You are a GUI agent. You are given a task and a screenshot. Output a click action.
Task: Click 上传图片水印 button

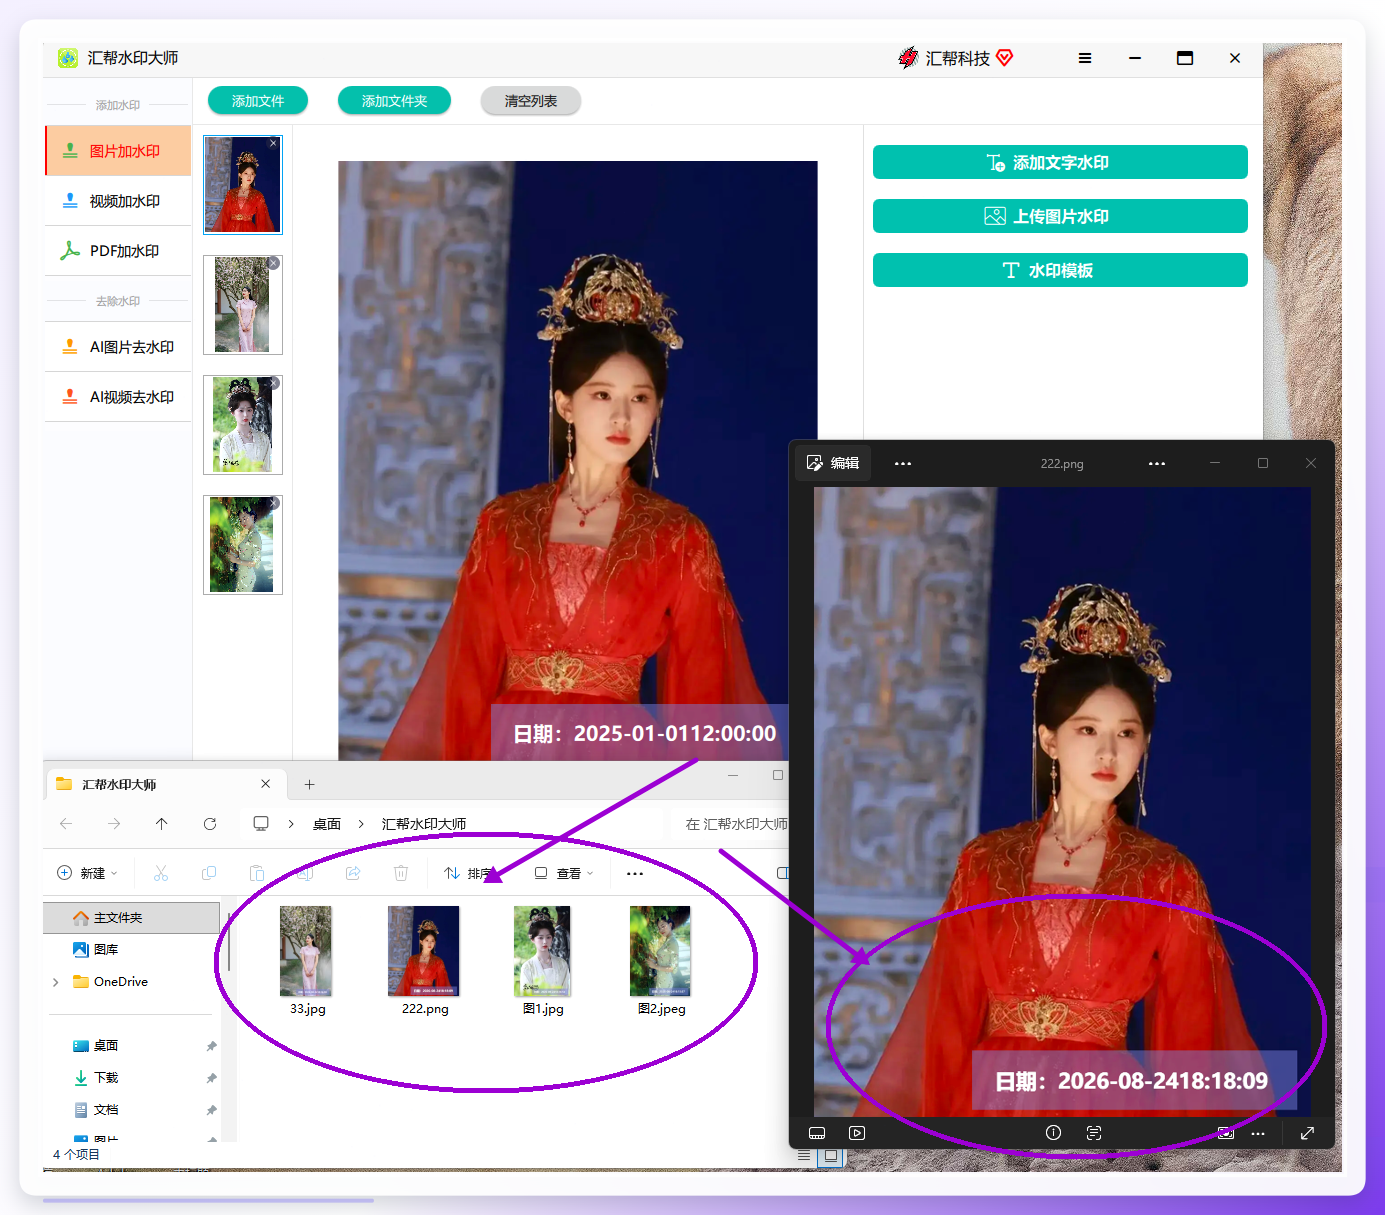1060,216
